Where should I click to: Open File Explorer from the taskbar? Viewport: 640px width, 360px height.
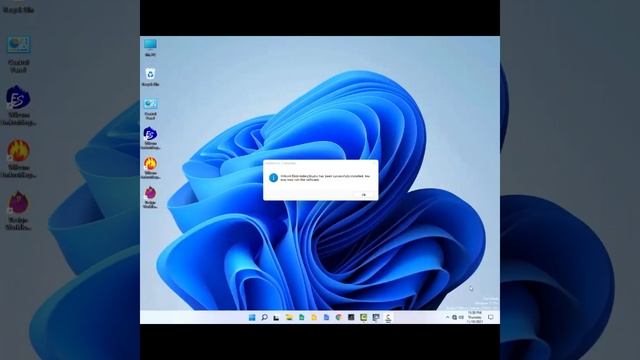tap(289, 317)
